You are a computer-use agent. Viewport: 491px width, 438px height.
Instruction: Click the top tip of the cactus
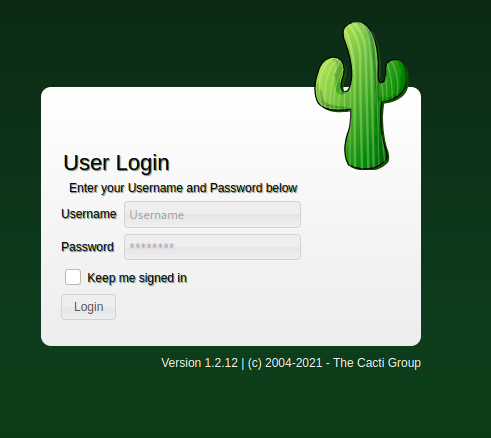[x=358, y=28]
